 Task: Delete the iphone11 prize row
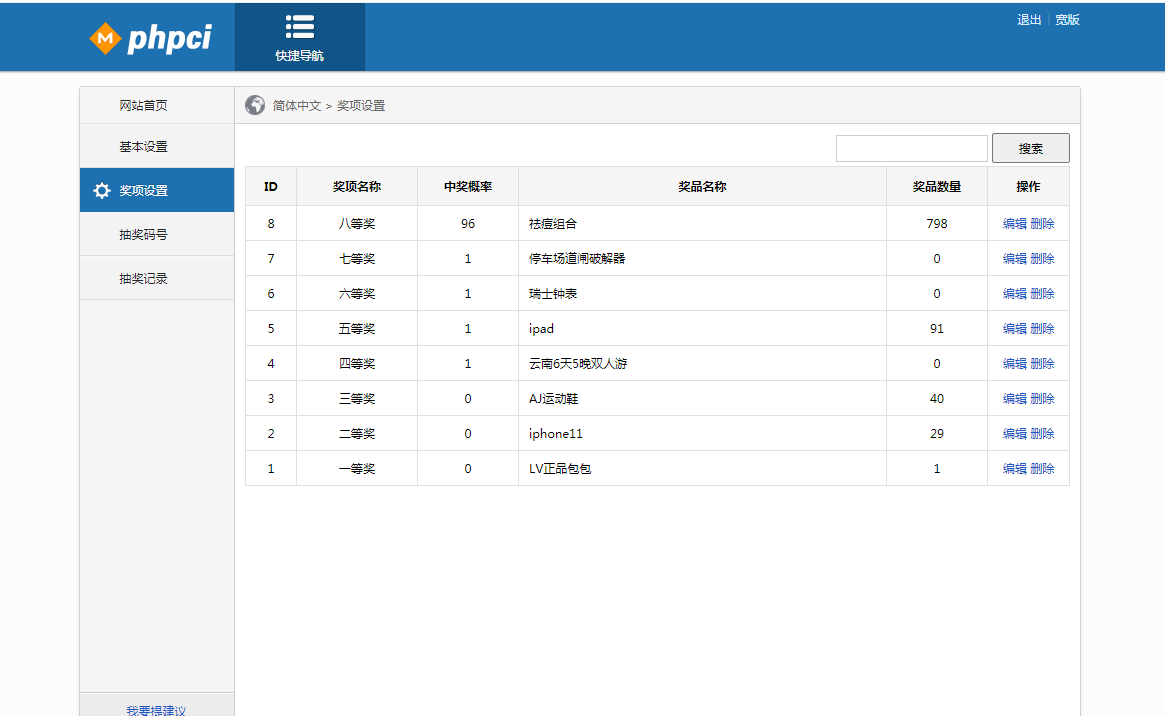click(x=1043, y=433)
